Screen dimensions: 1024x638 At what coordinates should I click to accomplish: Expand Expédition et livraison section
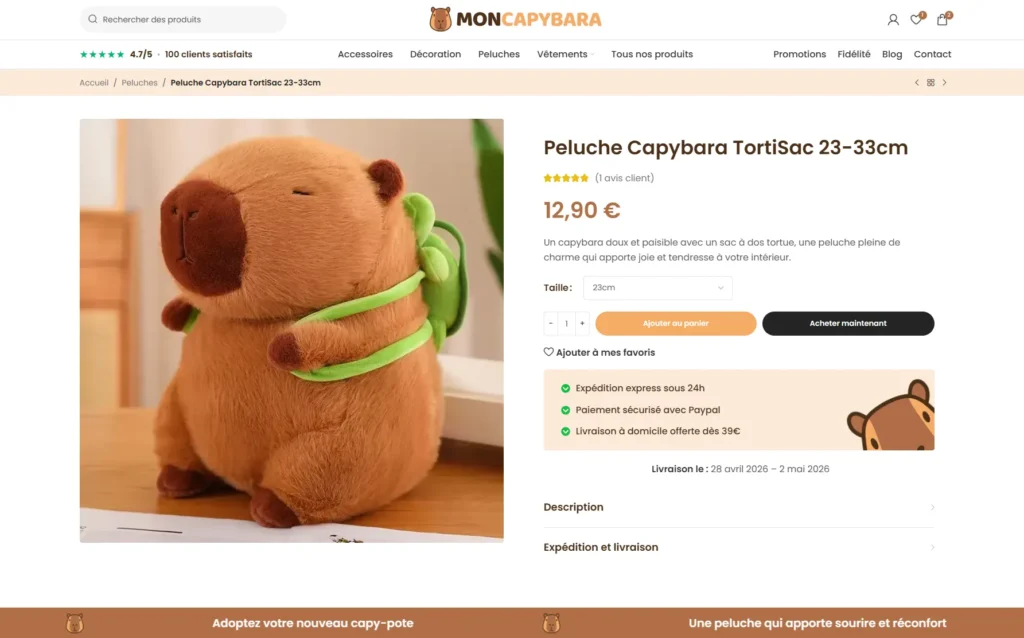(x=739, y=547)
